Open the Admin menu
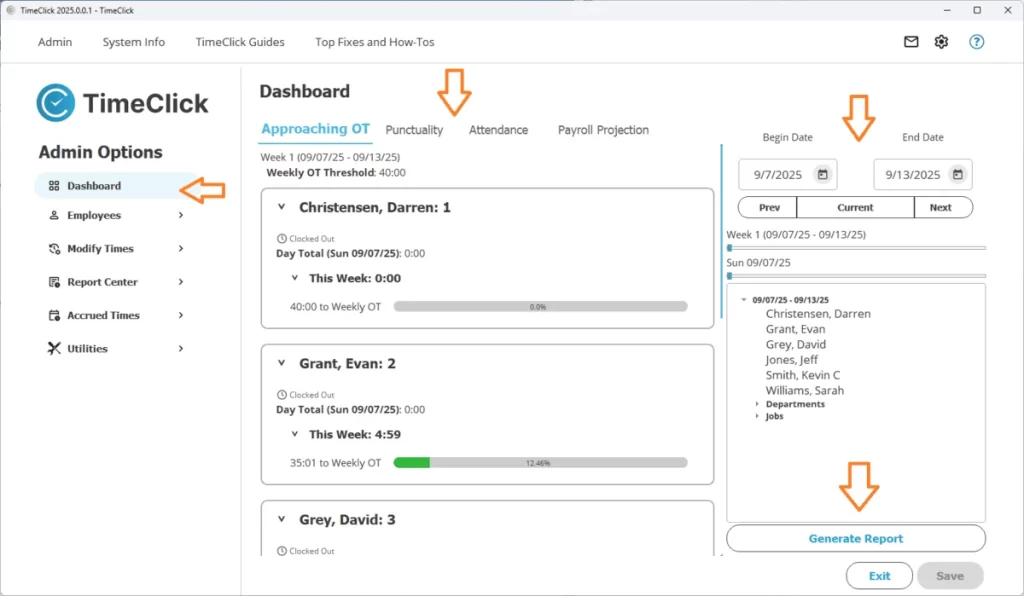The width and height of the screenshot is (1024, 596). tap(55, 42)
